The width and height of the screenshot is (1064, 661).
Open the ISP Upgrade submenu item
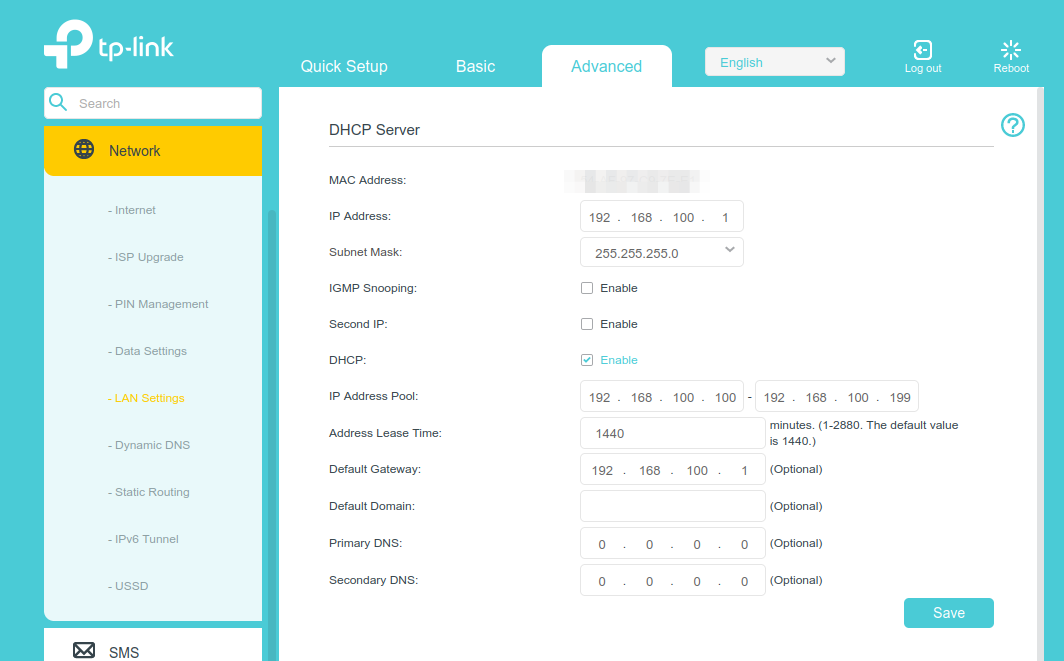point(145,257)
